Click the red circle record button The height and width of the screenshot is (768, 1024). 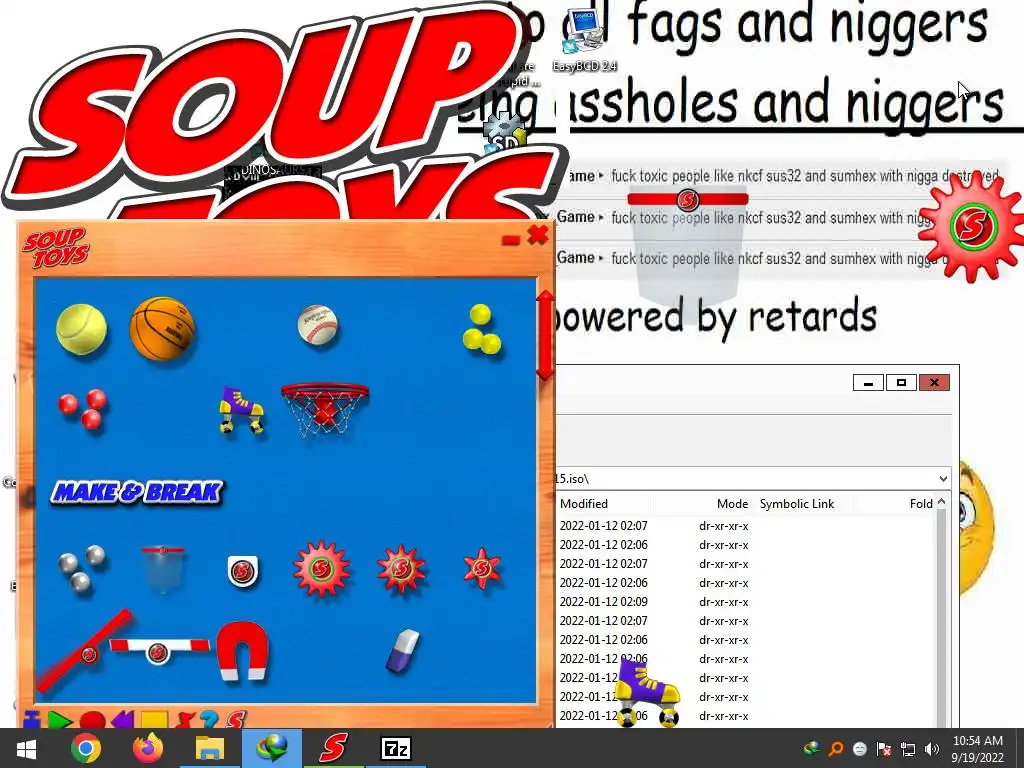(x=92, y=721)
